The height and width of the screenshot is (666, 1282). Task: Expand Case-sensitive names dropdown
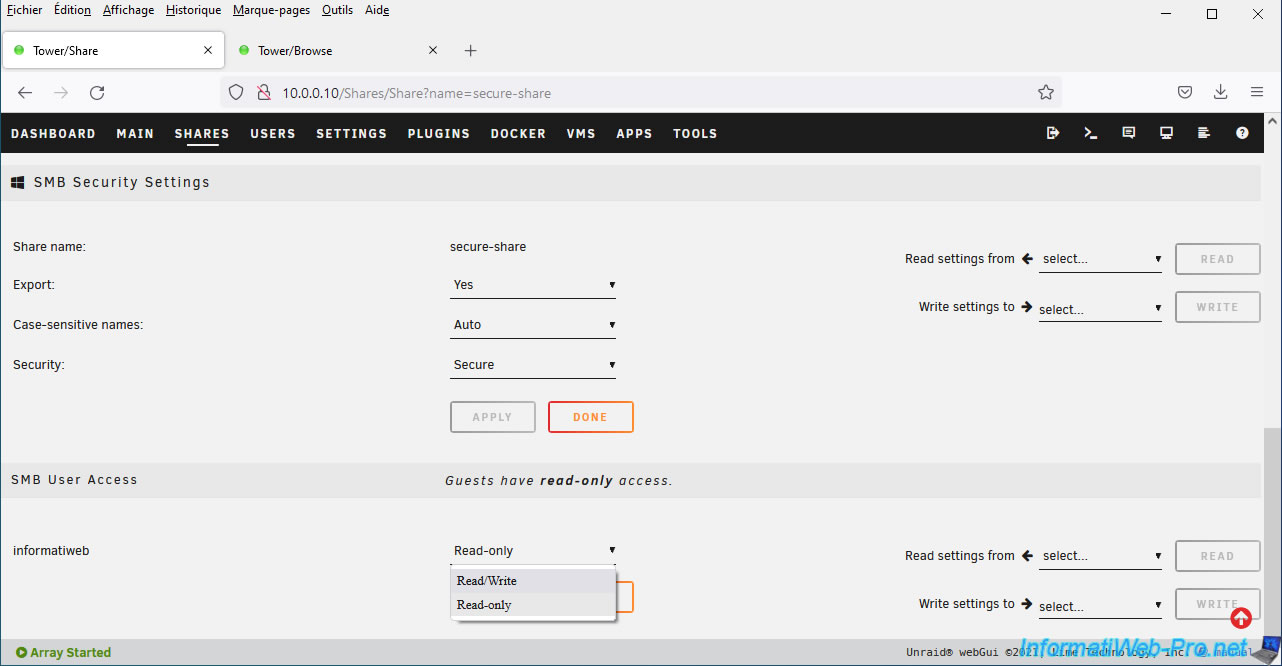coord(533,325)
